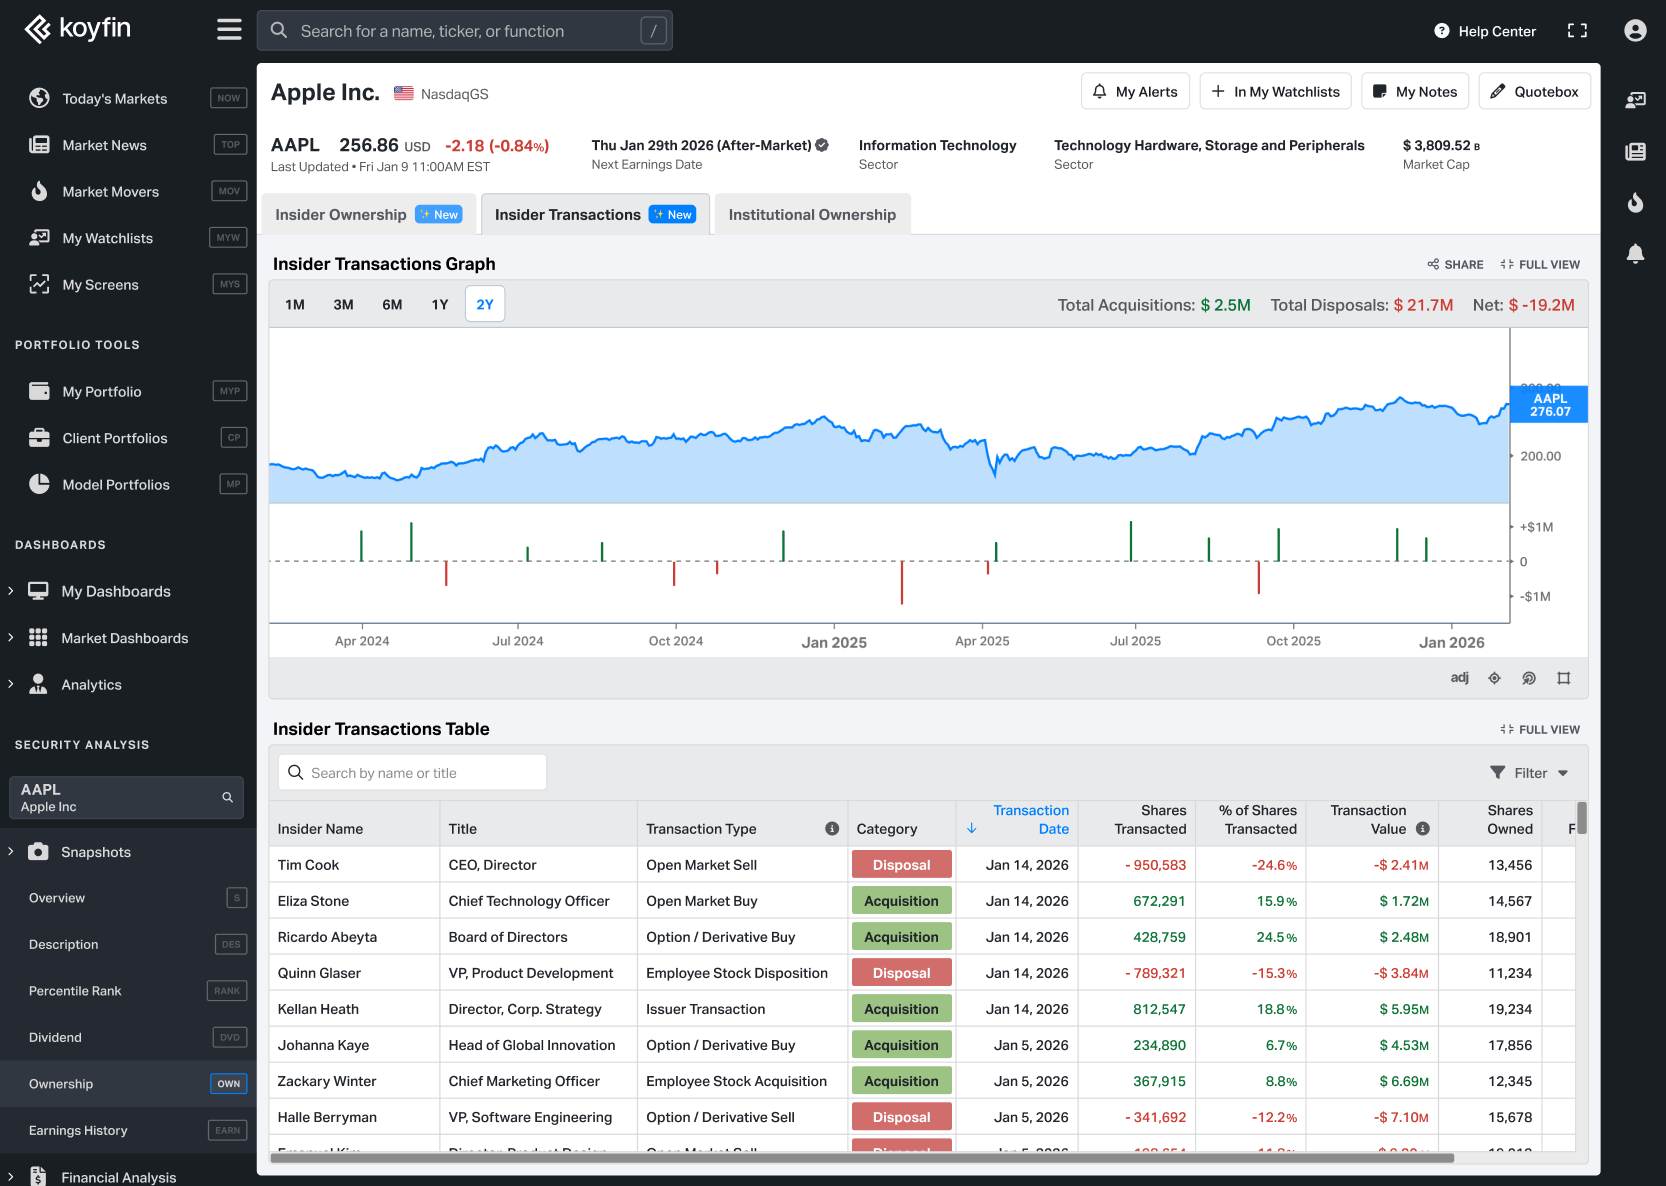Image resolution: width=1666 pixels, height=1186 pixels.
Task: Click the My Alerts button
Action: click(1135, 92)
